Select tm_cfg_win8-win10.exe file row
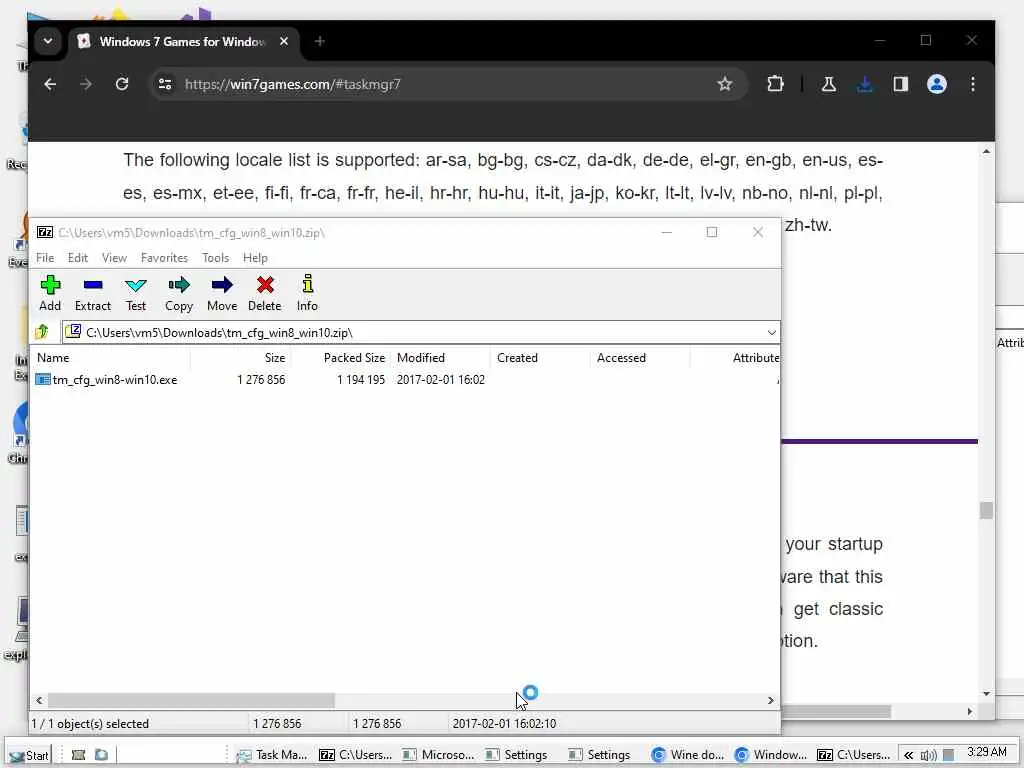Viewport: 1024px width, 768px height. click(x=405, y=380)
